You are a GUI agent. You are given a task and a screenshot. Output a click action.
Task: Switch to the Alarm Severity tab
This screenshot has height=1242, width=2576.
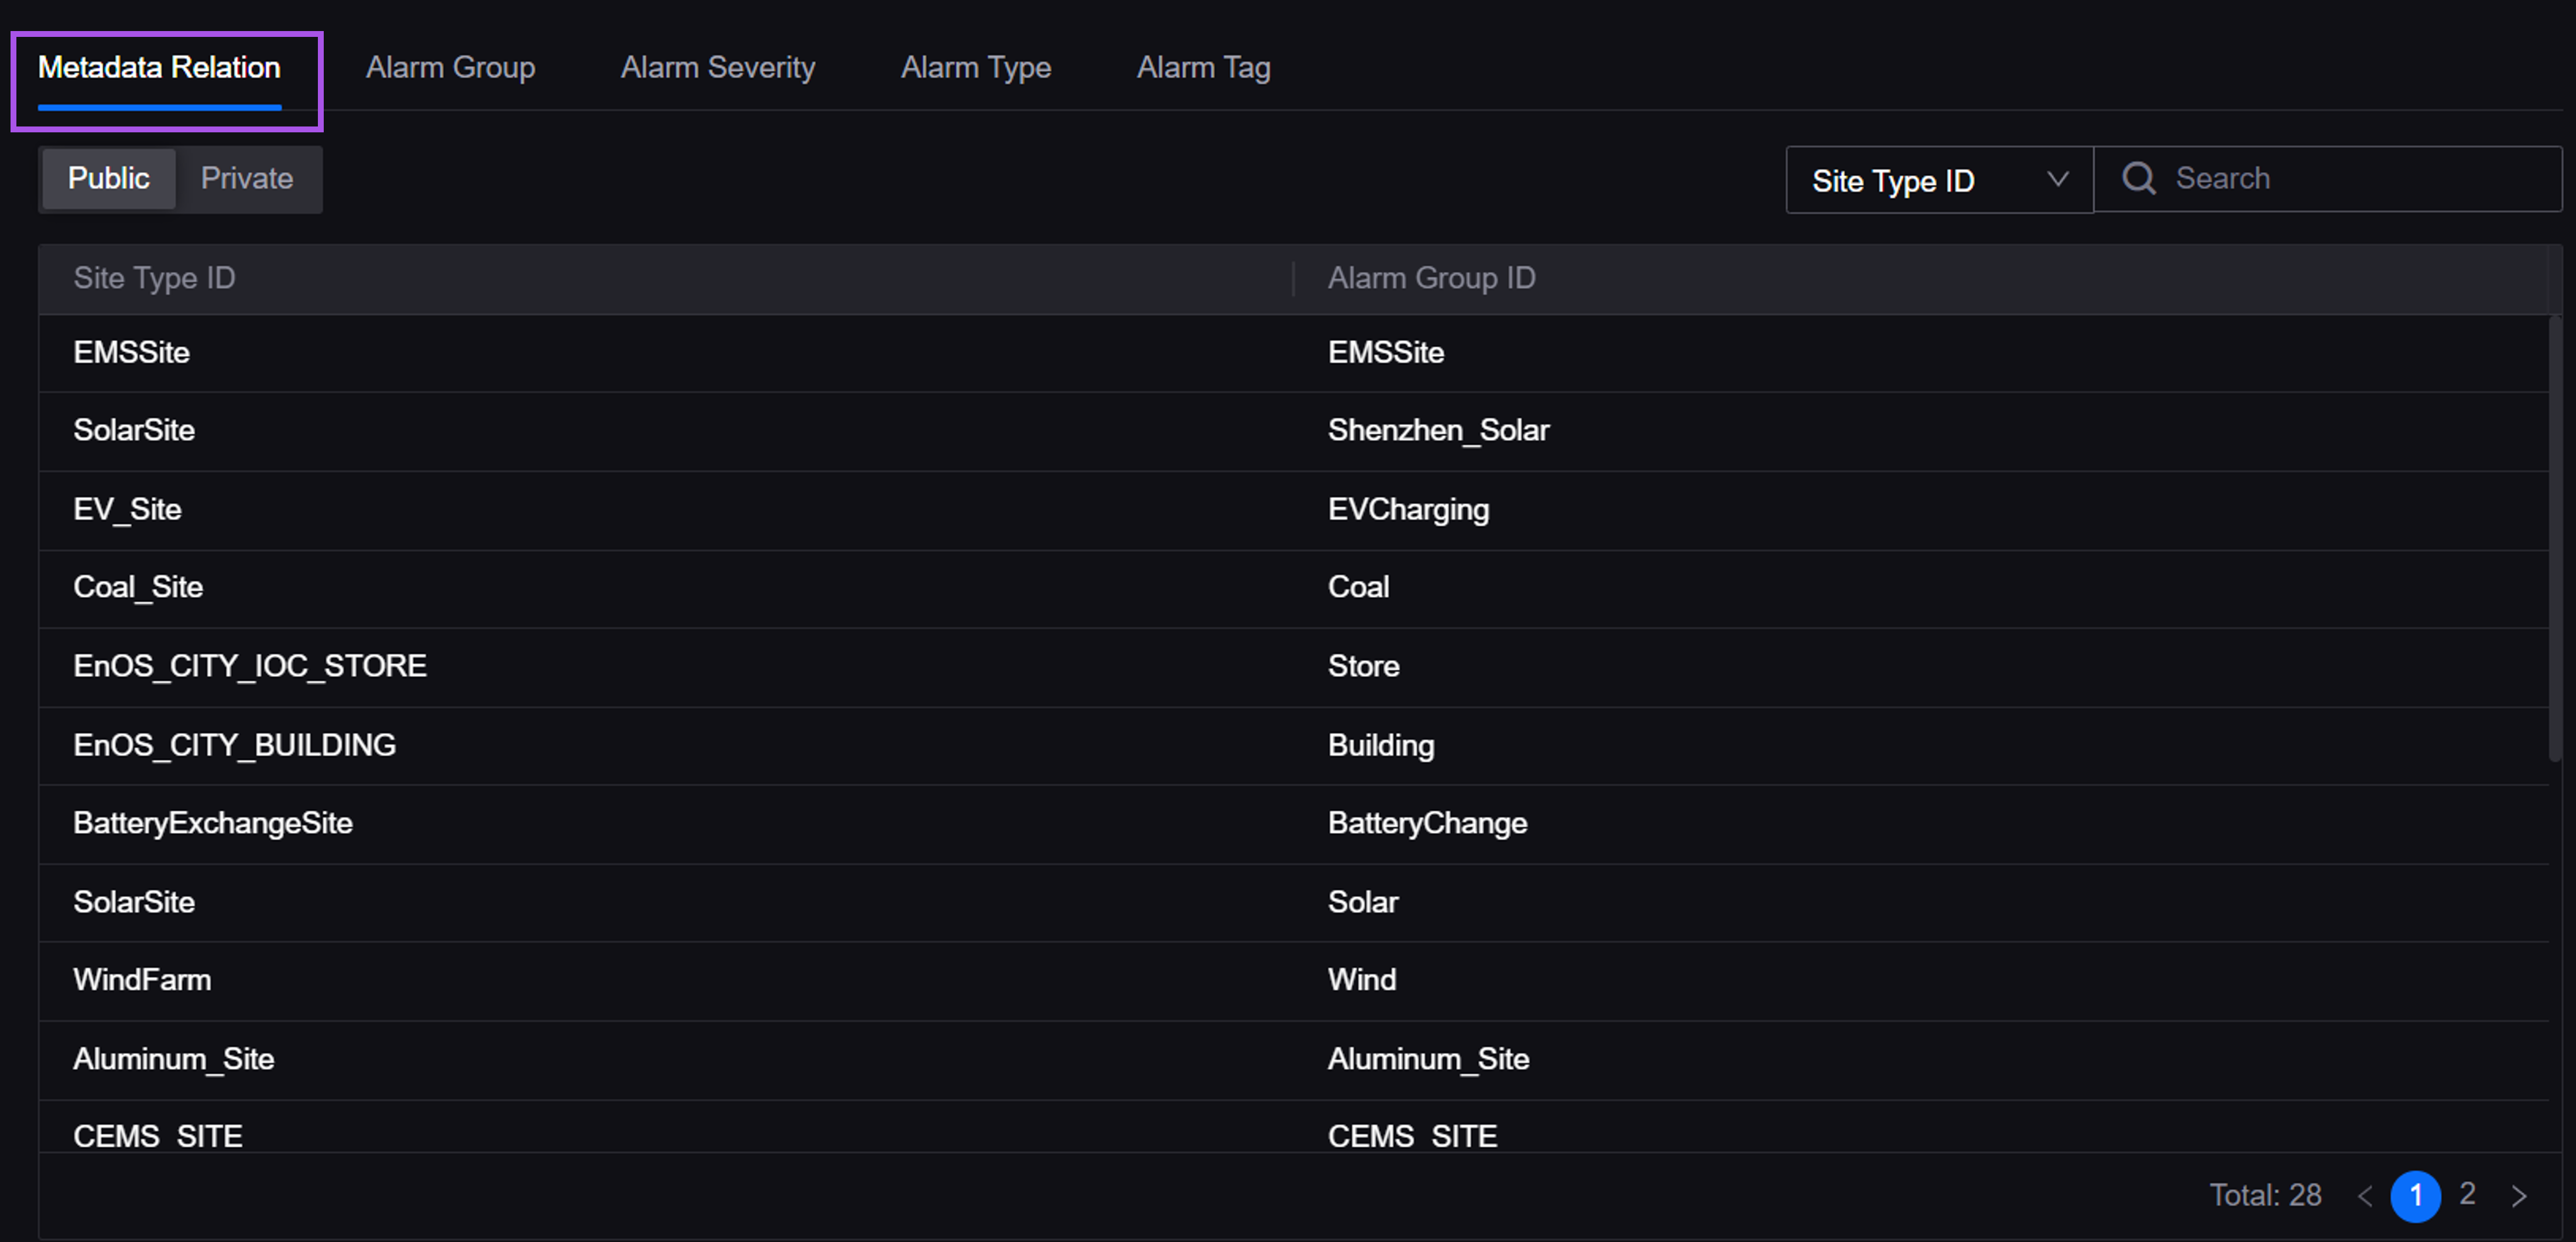point(717,68)
